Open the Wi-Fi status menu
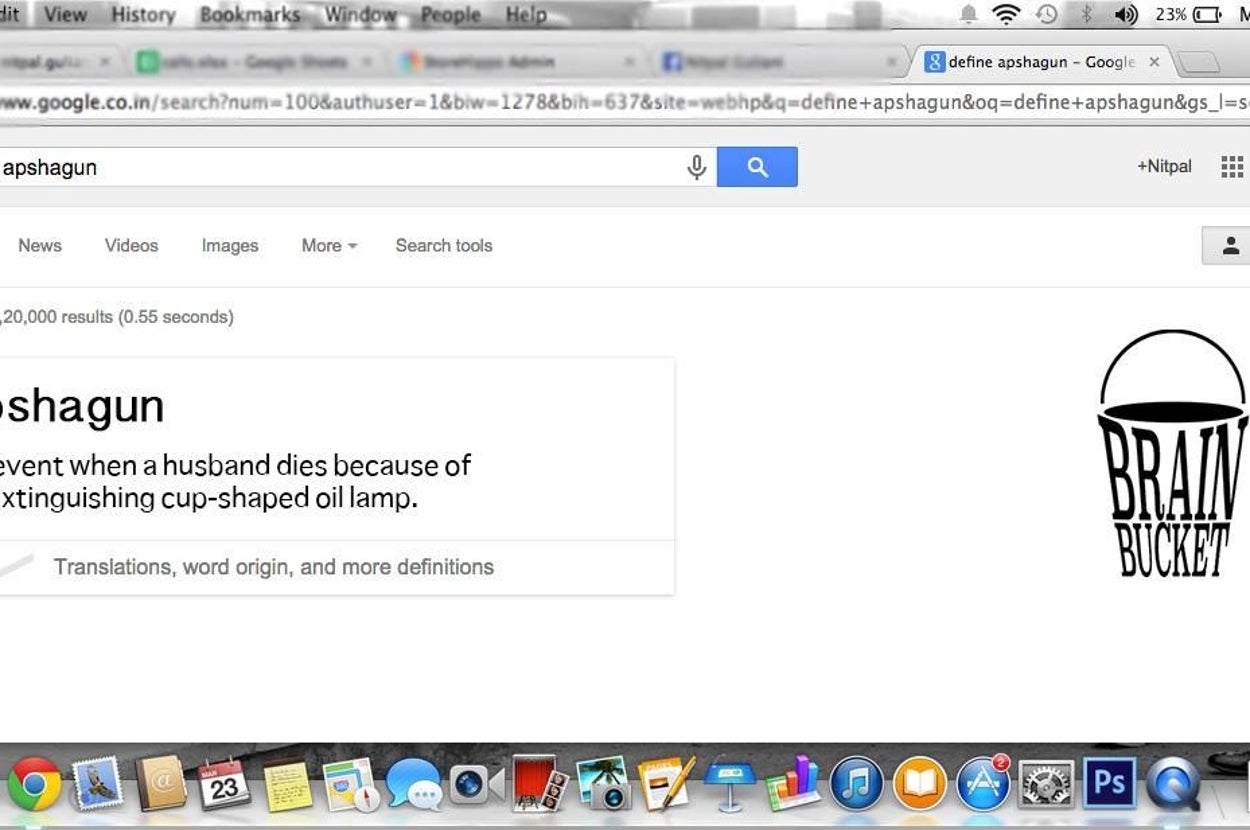This screenshot has height=830, width=1250. pos(1005,14)
